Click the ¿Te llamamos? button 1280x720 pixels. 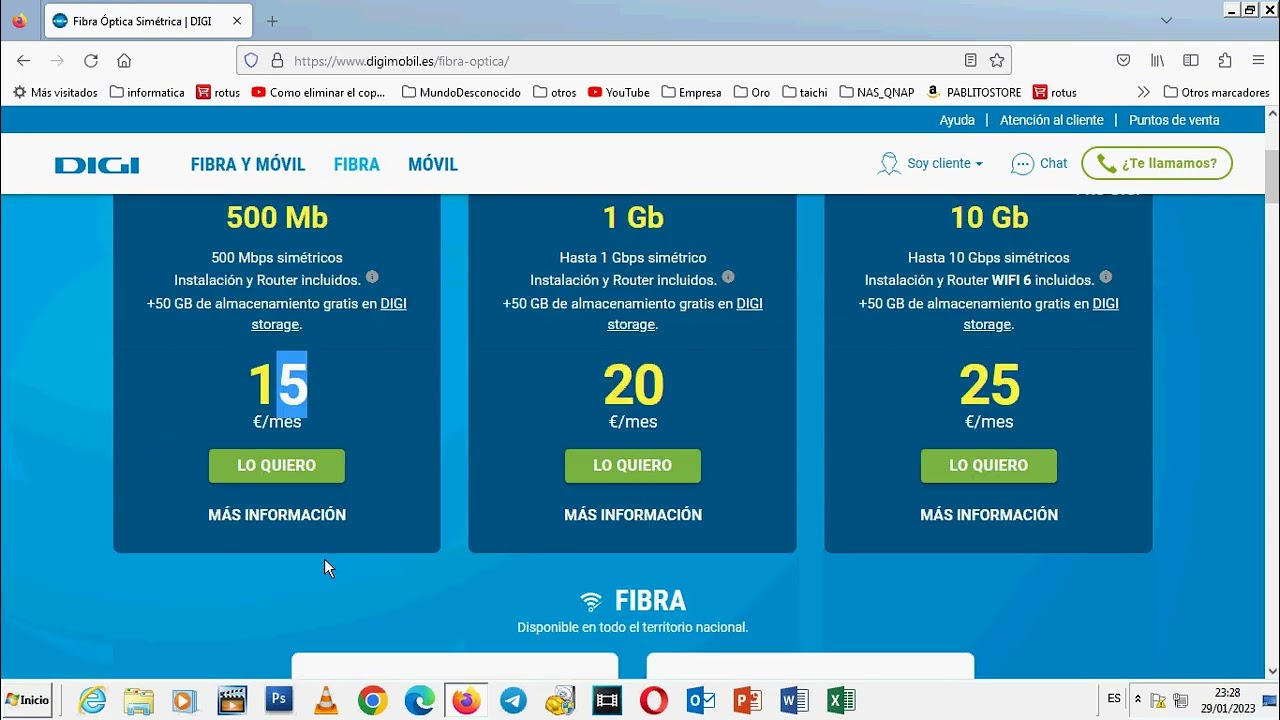click(x=1157, y=163)
